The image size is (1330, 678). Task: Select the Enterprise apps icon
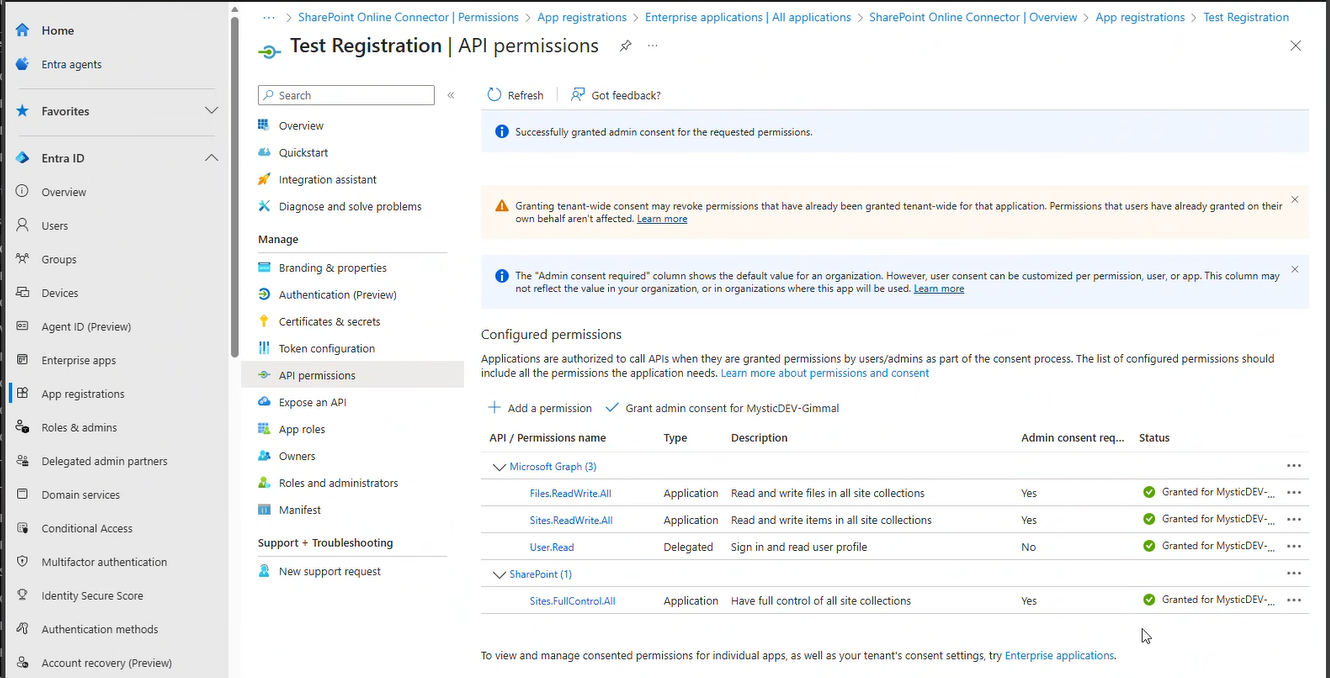[x=20, y=360]
